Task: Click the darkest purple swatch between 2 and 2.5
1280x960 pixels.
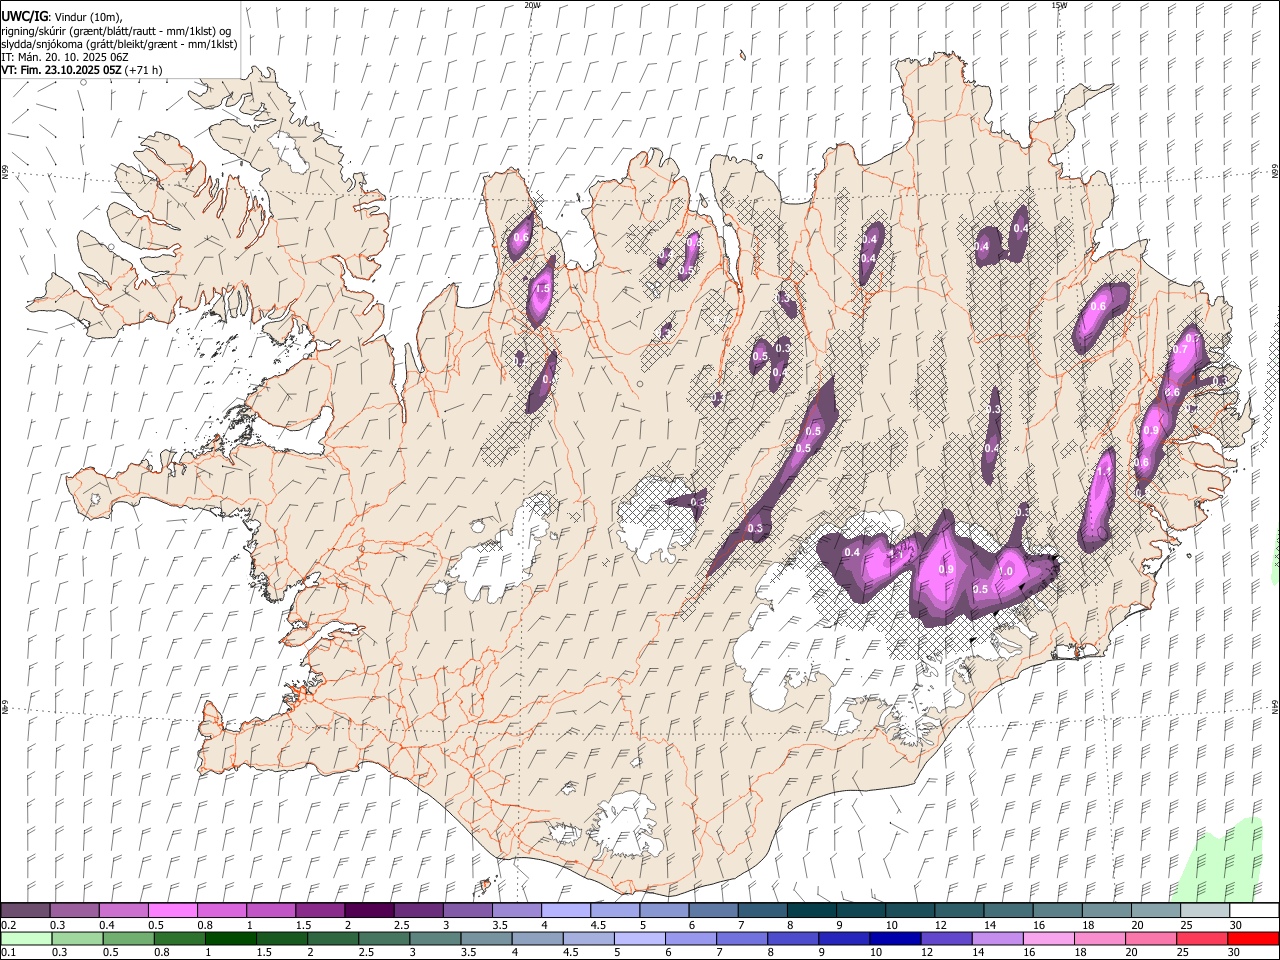Action: click(x=369, y=911)
